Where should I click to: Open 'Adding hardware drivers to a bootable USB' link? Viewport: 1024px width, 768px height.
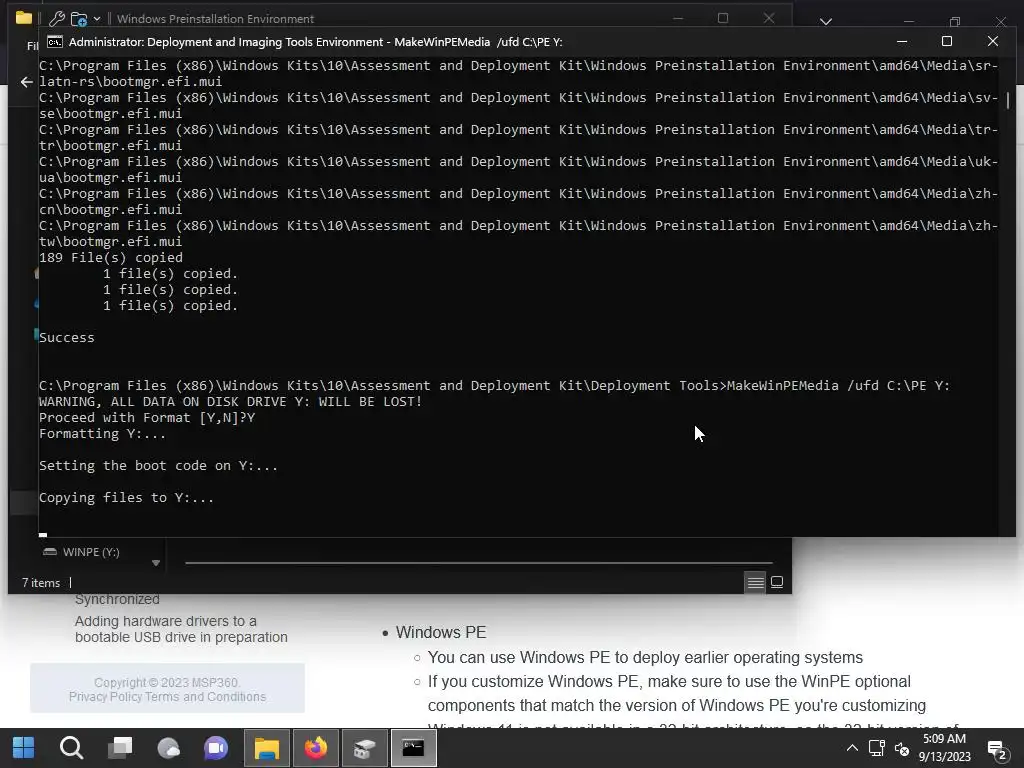[x=181, y=629]
